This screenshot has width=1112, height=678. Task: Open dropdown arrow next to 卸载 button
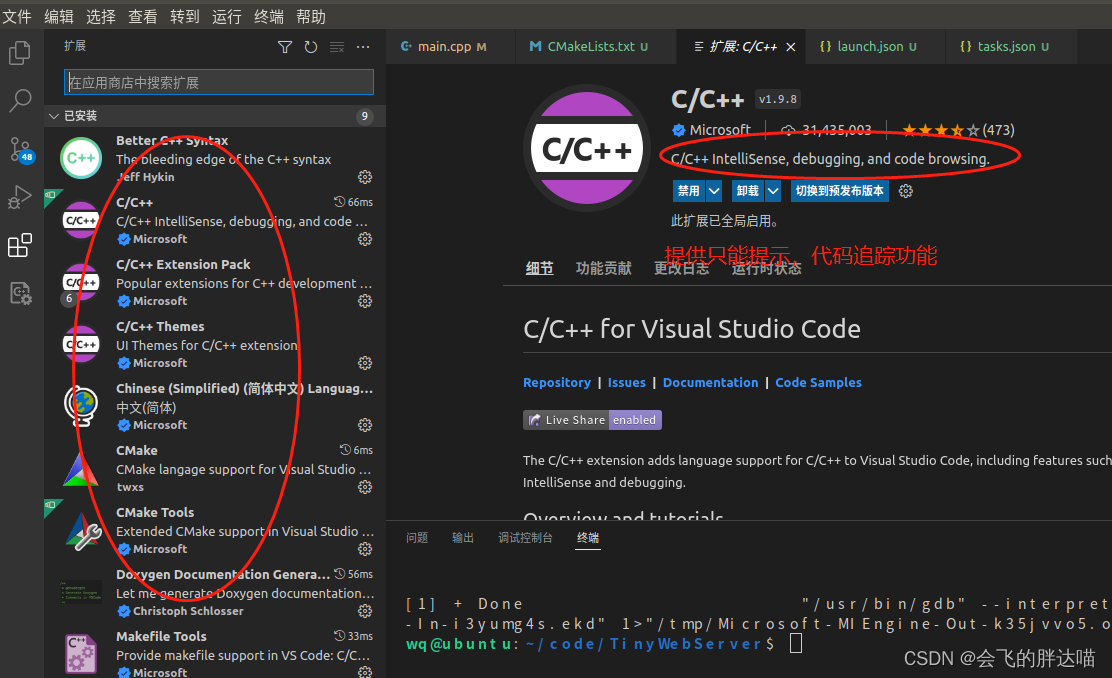[x=773, y=191]
